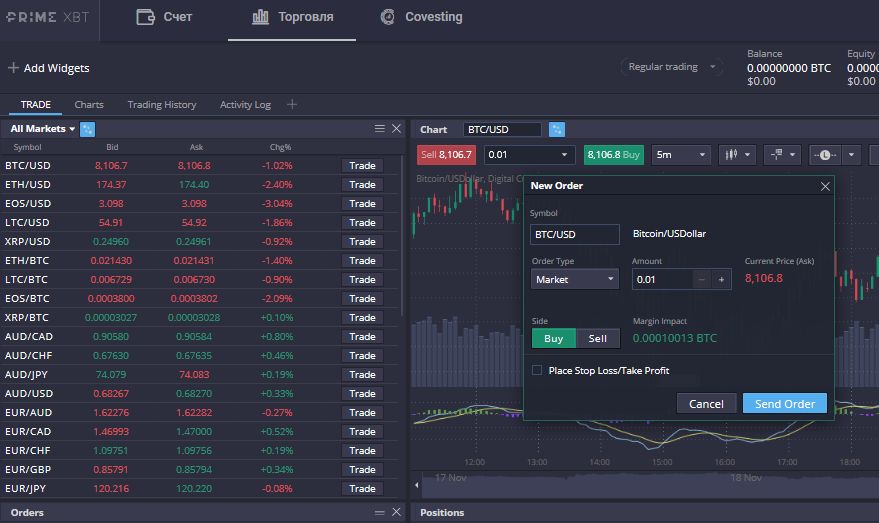Switch to the Trading History tab
The width and height of the screenshot is (879, 523).
(x=162, y=104)
